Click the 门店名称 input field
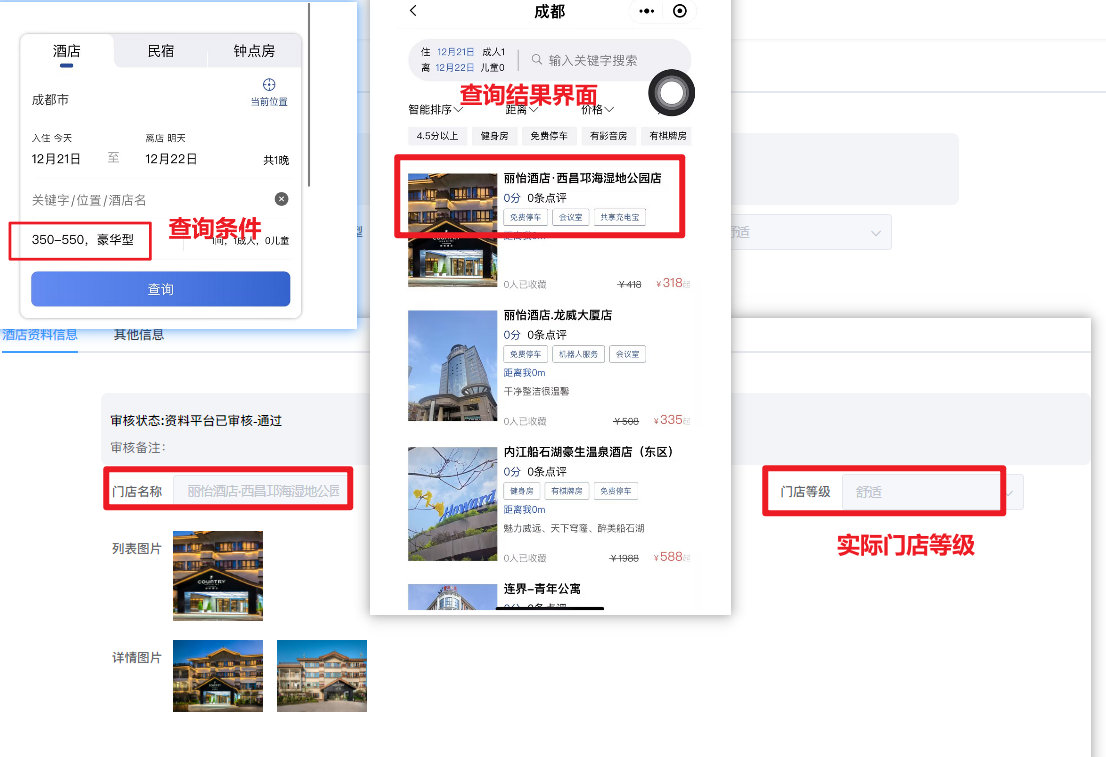 [262, 491]
